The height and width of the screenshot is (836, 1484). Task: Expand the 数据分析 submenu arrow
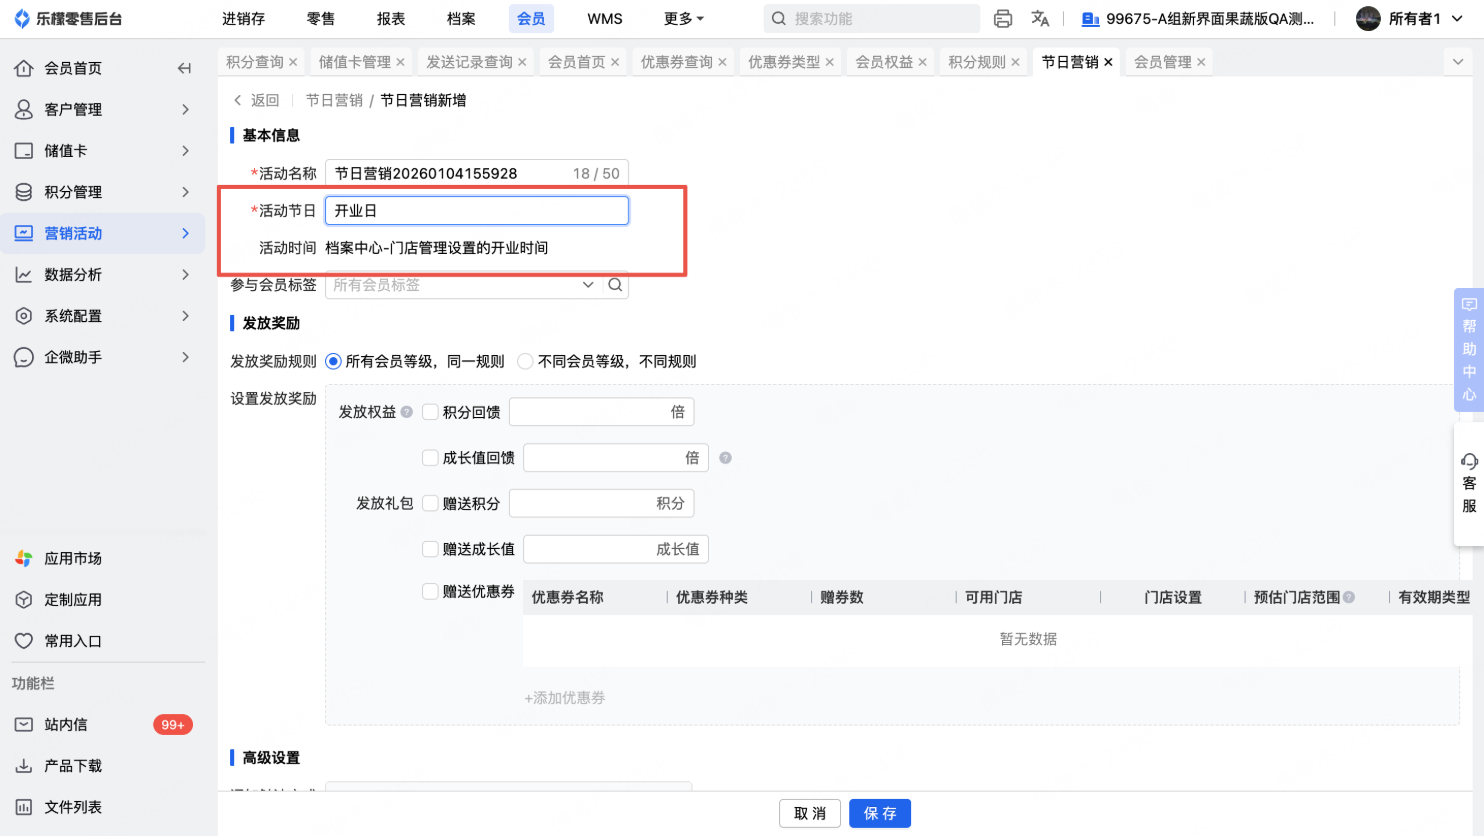(x=185, y=274)
